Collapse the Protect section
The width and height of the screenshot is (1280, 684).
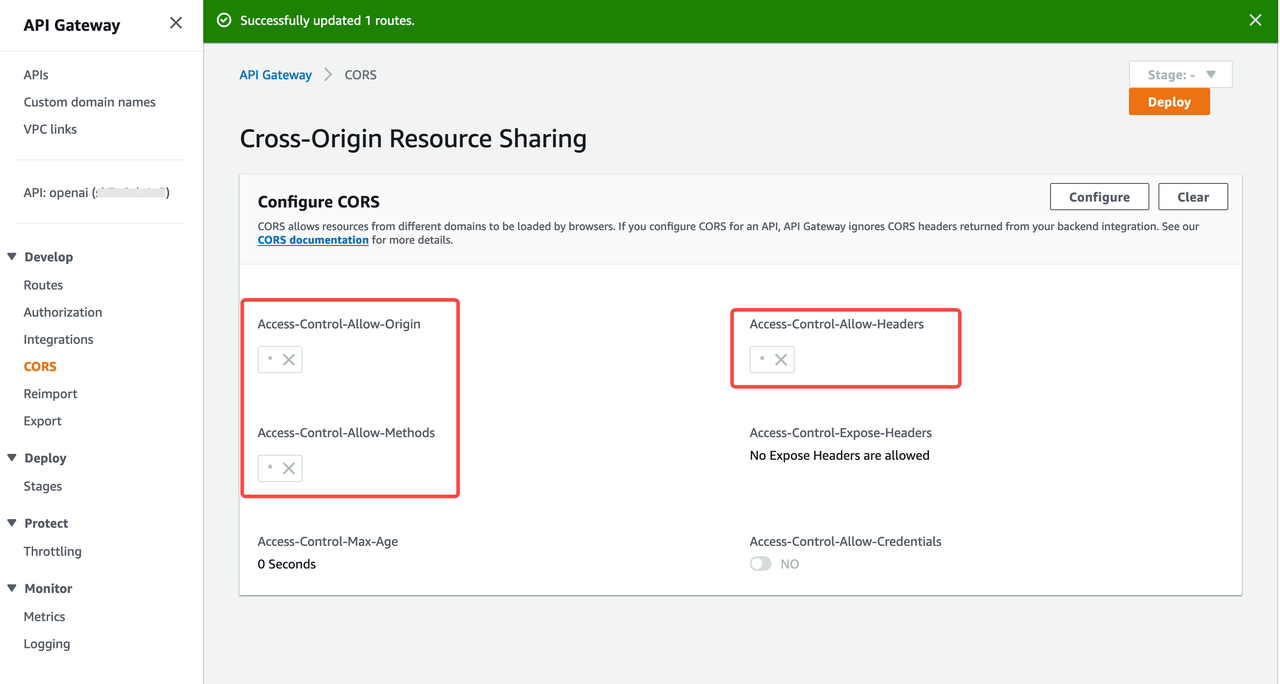point(12,523)
